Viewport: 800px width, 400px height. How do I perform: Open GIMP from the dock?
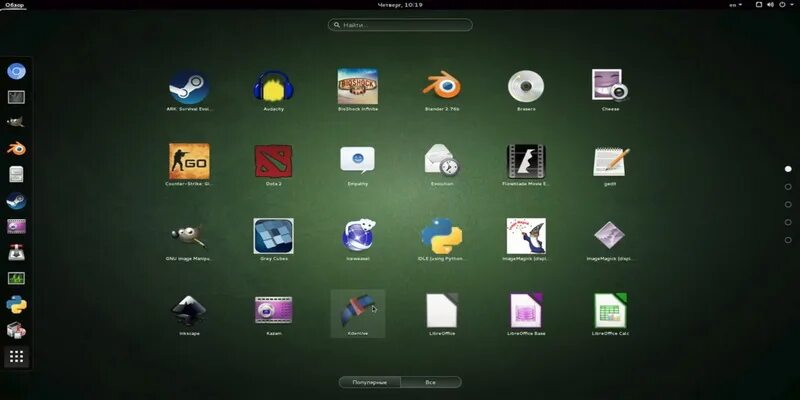(x=16, y=123)
